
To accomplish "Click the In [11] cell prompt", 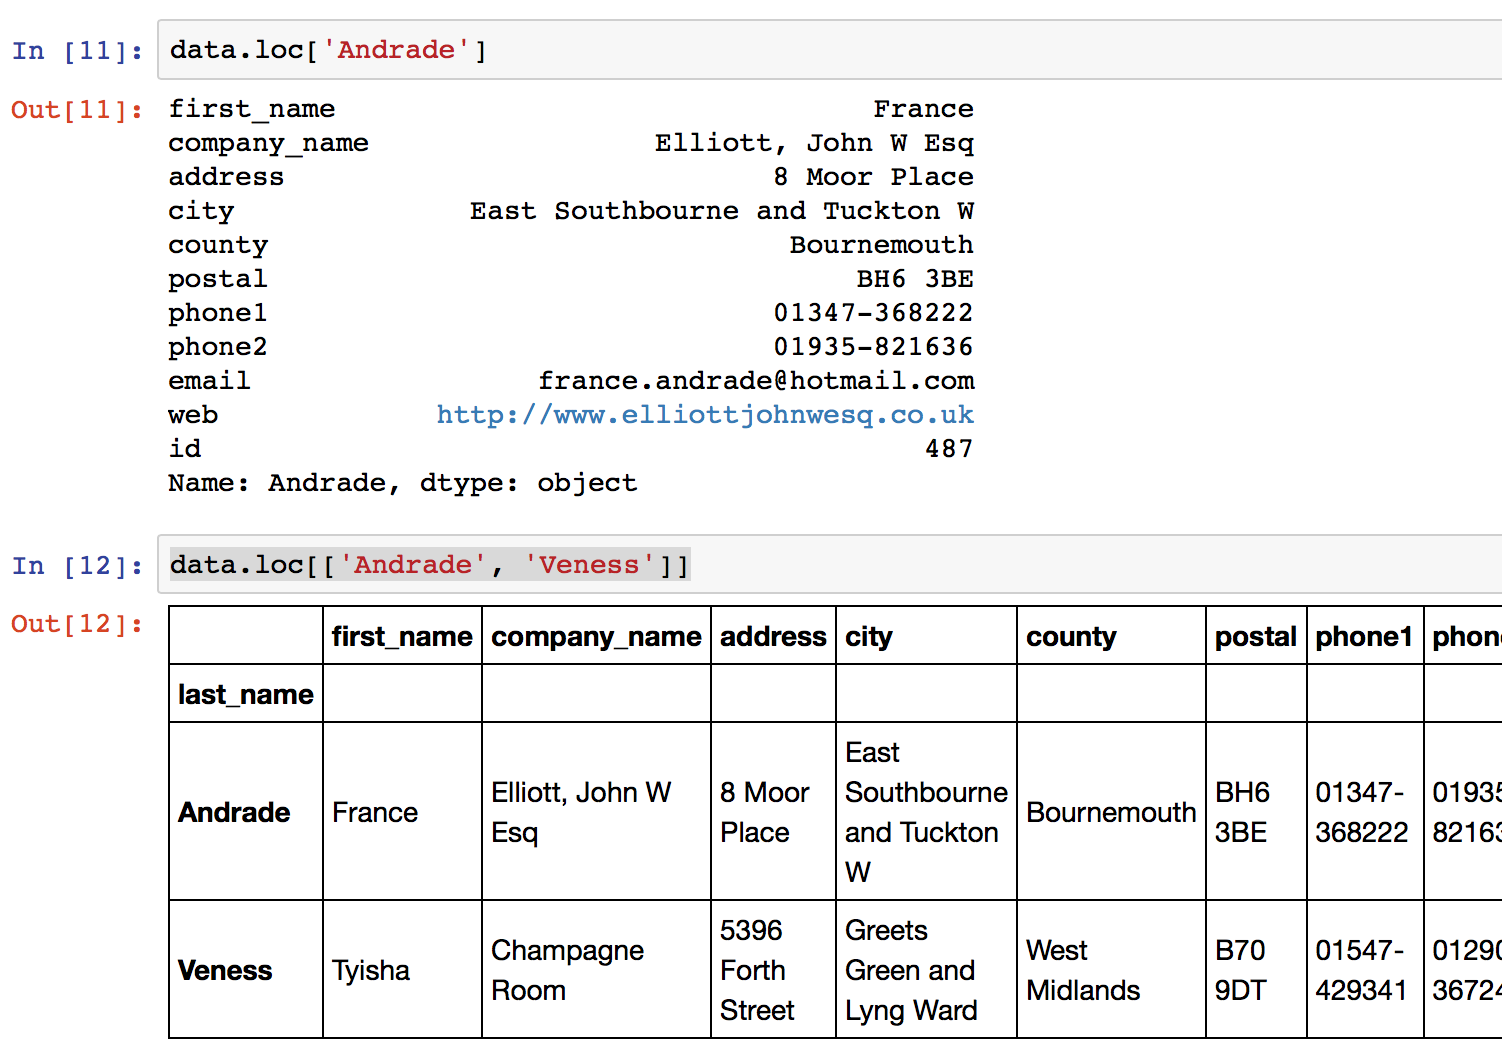I will pyautogui.click(x=77, y=49).
